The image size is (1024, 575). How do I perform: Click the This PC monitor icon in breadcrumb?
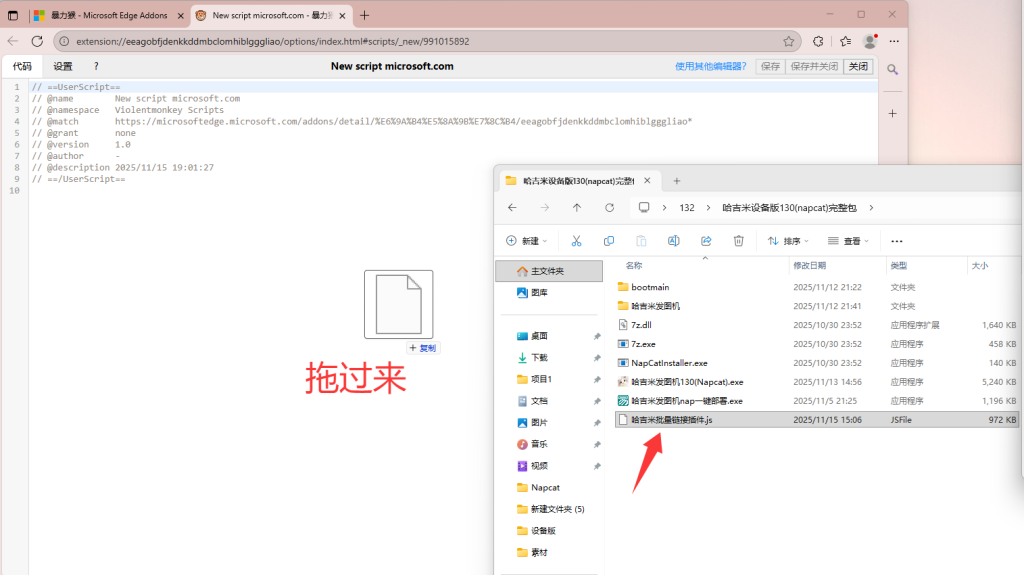click(x=644, y=208)
